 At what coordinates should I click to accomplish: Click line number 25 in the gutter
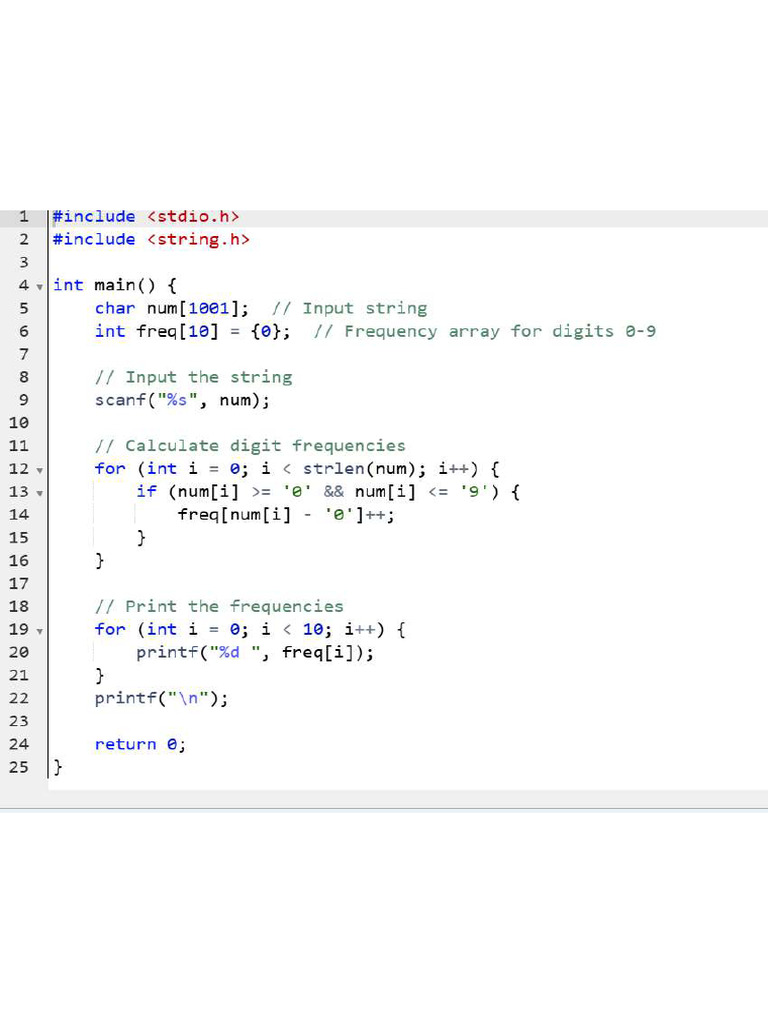pos(19,767)
